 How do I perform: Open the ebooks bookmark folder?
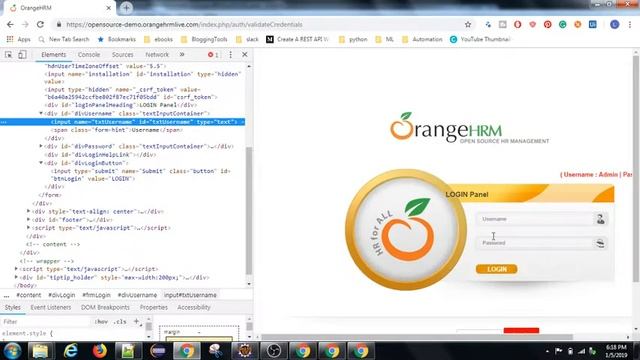[x=158, y=39]
